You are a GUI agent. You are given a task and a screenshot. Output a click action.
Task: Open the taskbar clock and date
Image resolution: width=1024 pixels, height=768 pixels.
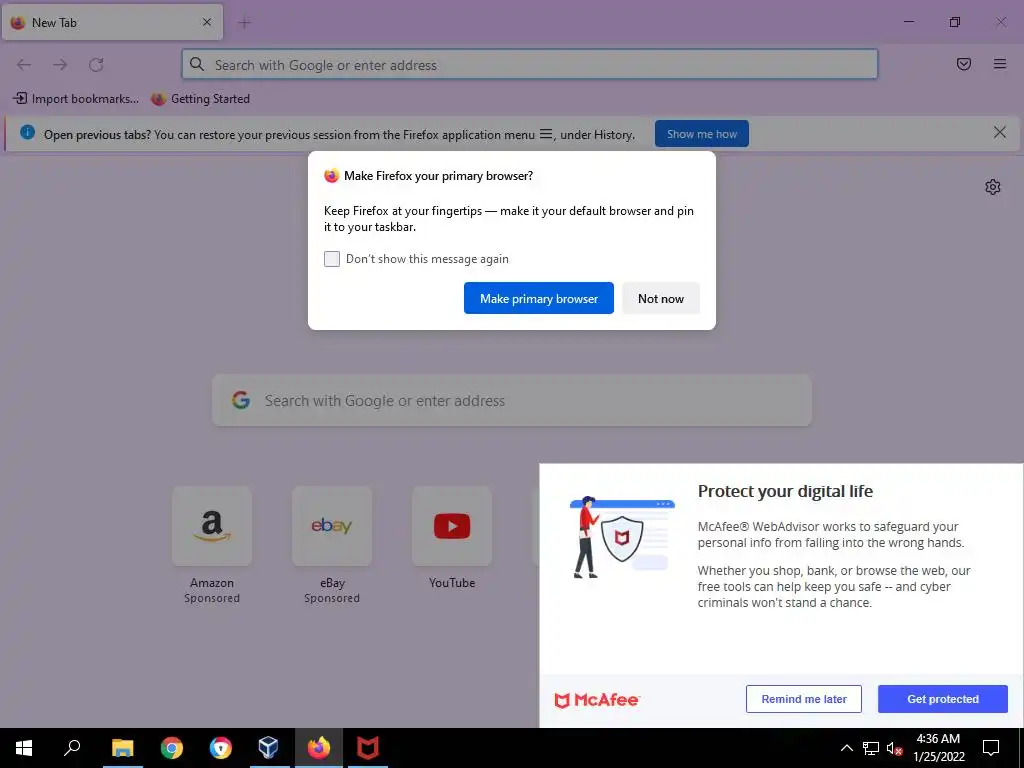coord(938,748)
